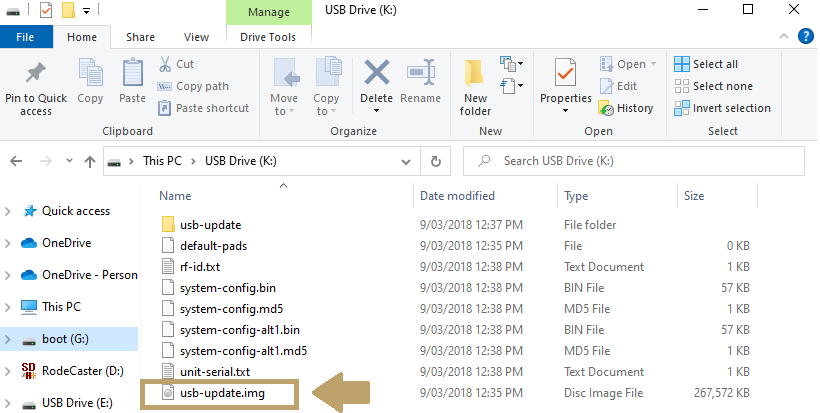Click the Search USB Drive field
The width and height of the screenshot is (820, 413).
tap(634, 161)
